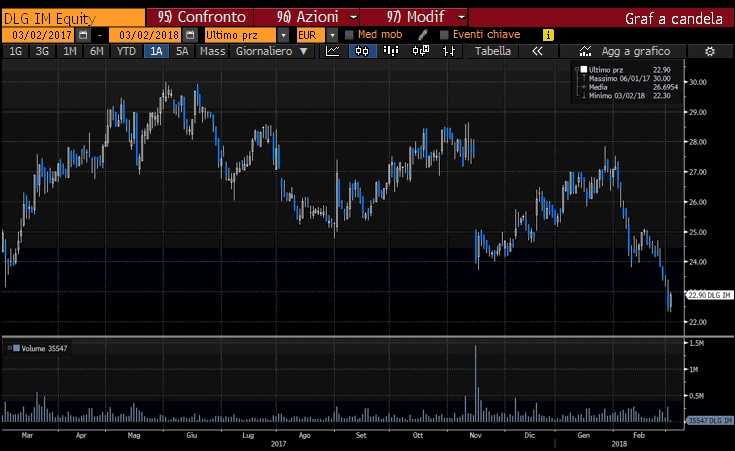Select the 1A time range tab
Screen dimensions: 735x451
point(156,51)
